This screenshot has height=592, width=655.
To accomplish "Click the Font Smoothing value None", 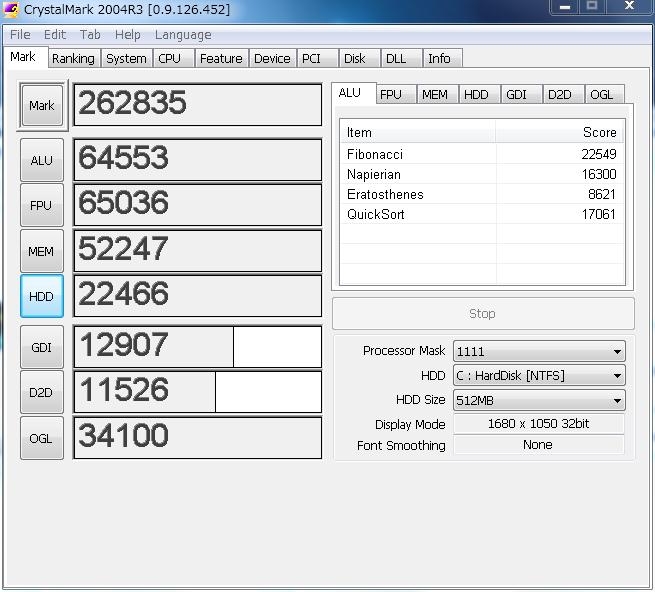I will pyautogui.click(x=538, y=445).
